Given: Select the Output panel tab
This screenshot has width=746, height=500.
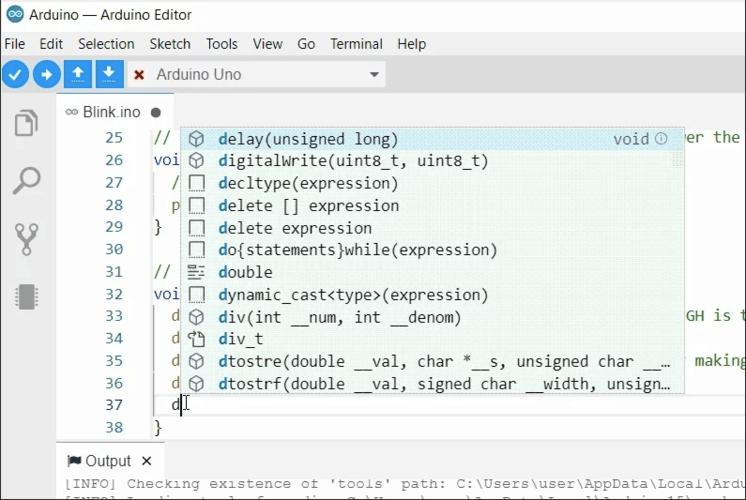Looking at the screenshot, I should coord(108,461).
